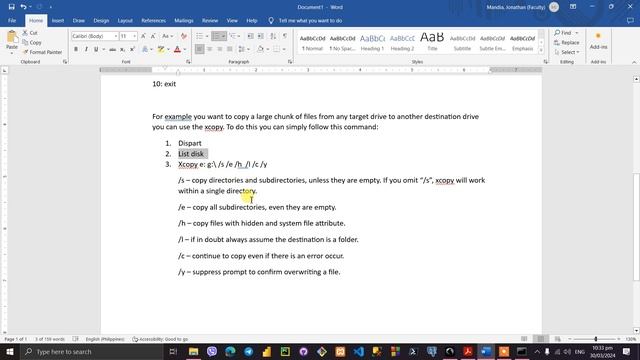Switch to the Insert tab
Image resolution: width=640 pixels, height=360 pixels.
pos(58,20)
